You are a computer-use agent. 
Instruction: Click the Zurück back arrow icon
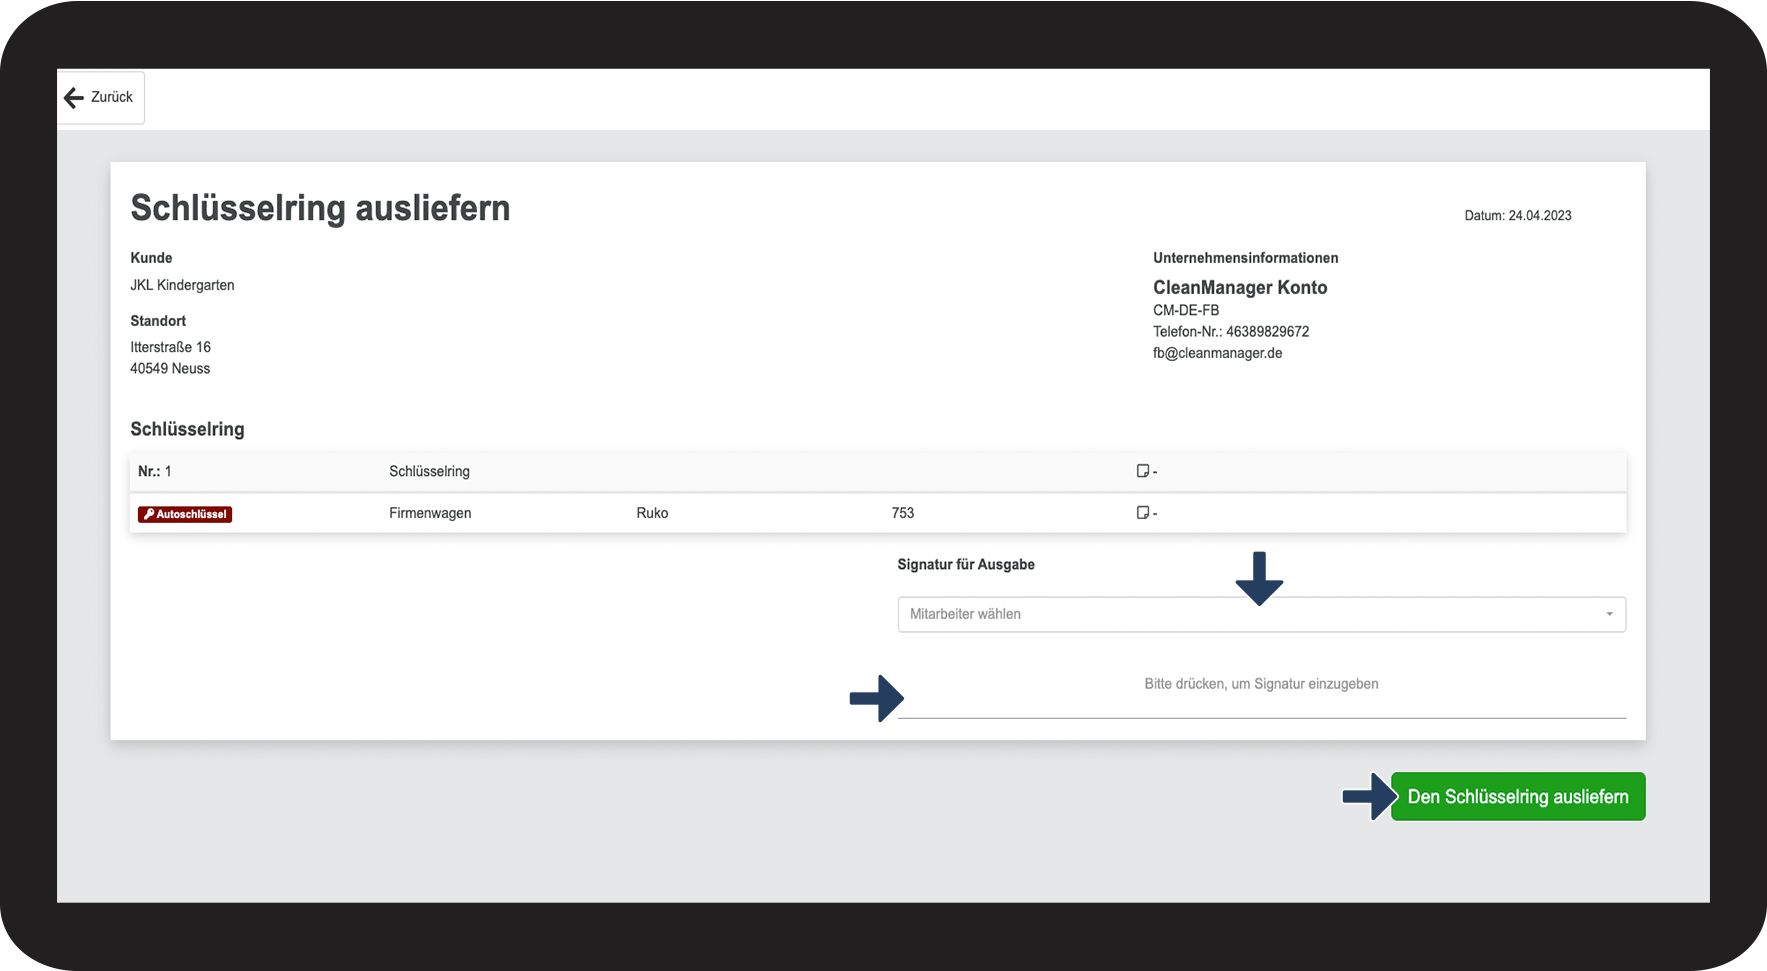pyautogui.click(x=74, y=97)
